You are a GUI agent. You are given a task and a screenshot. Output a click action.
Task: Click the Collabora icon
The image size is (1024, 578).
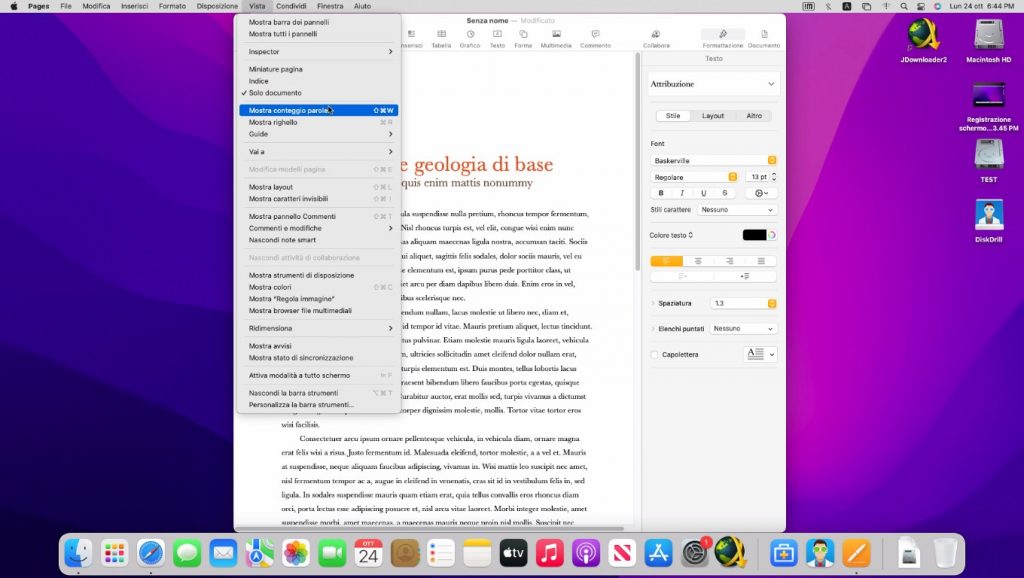[x=657, y=34]
